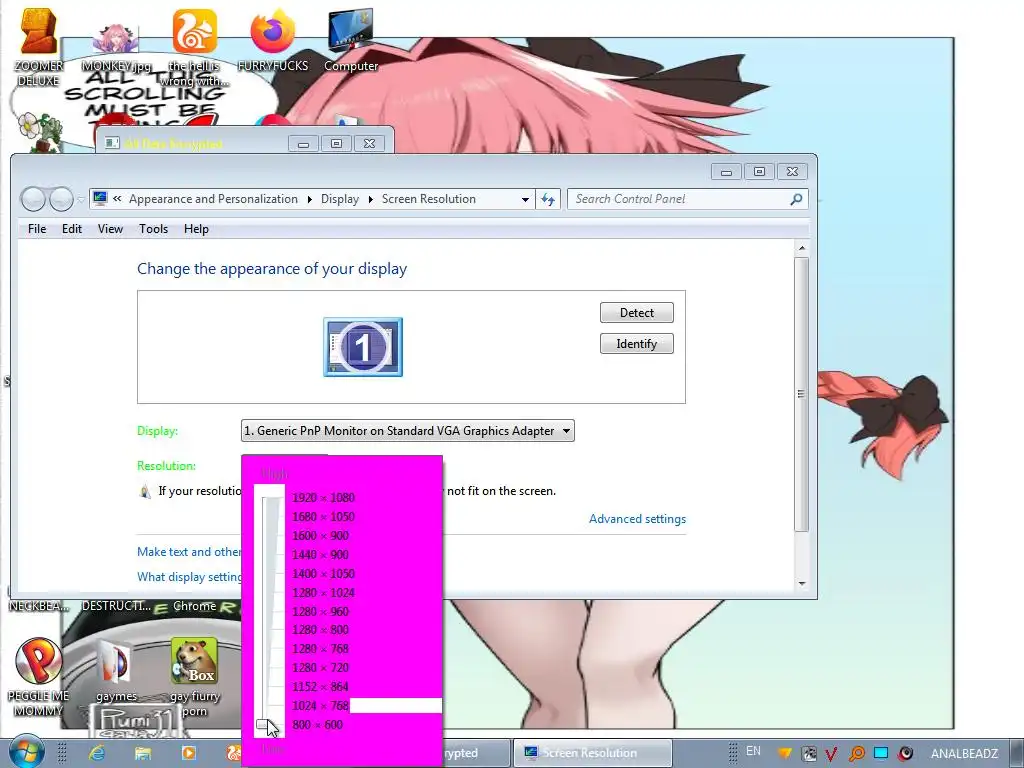Open the gaymes desktop folder

click(x=116, y=670)
